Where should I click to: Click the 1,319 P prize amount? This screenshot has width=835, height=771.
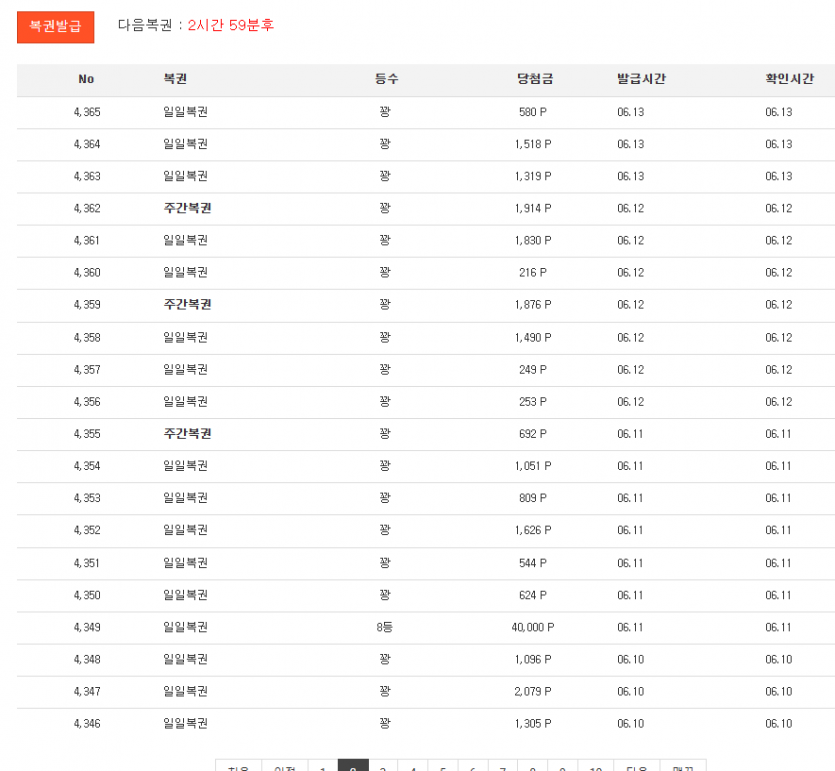pos(533,176)
